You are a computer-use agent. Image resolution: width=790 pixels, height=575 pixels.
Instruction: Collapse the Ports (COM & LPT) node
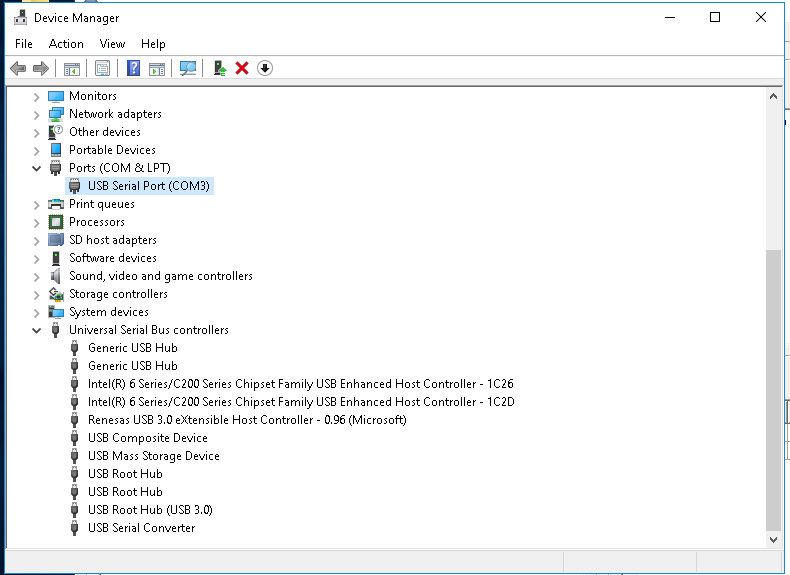click(x=36, y=168)
